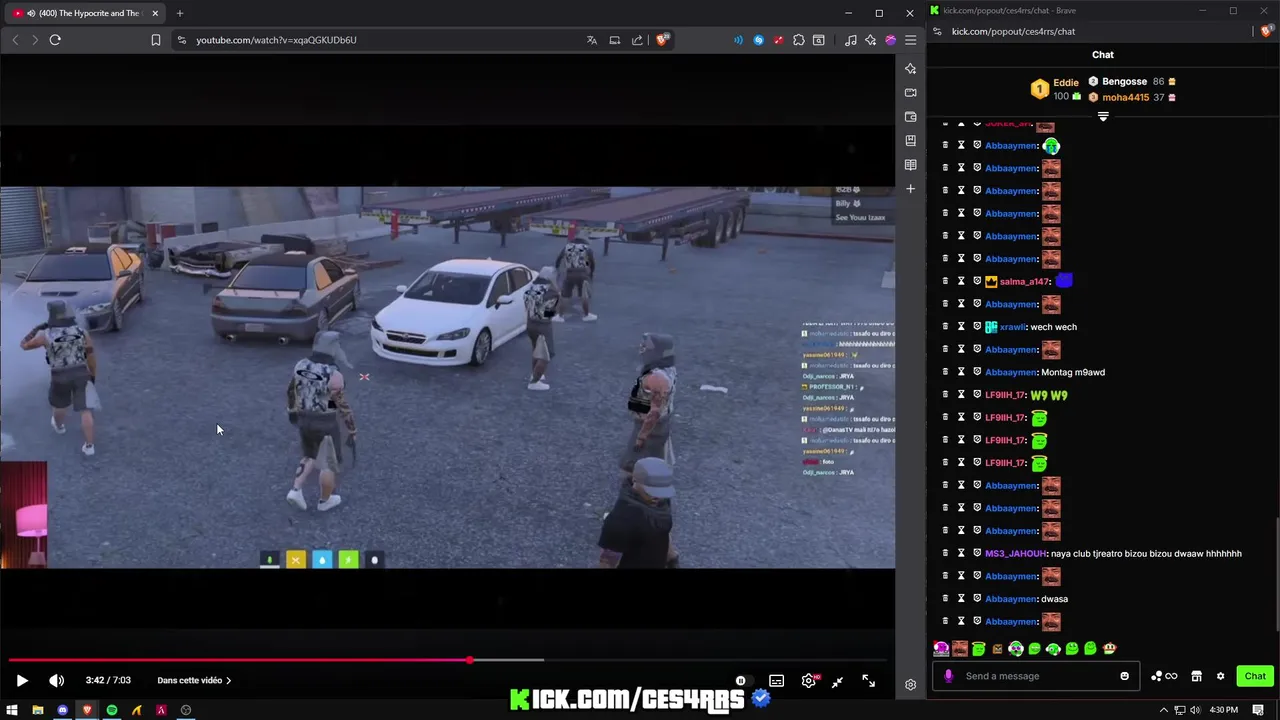Bookmark the current YouTube page
This screenshot has width=1280, height=720.
point(156,40)
